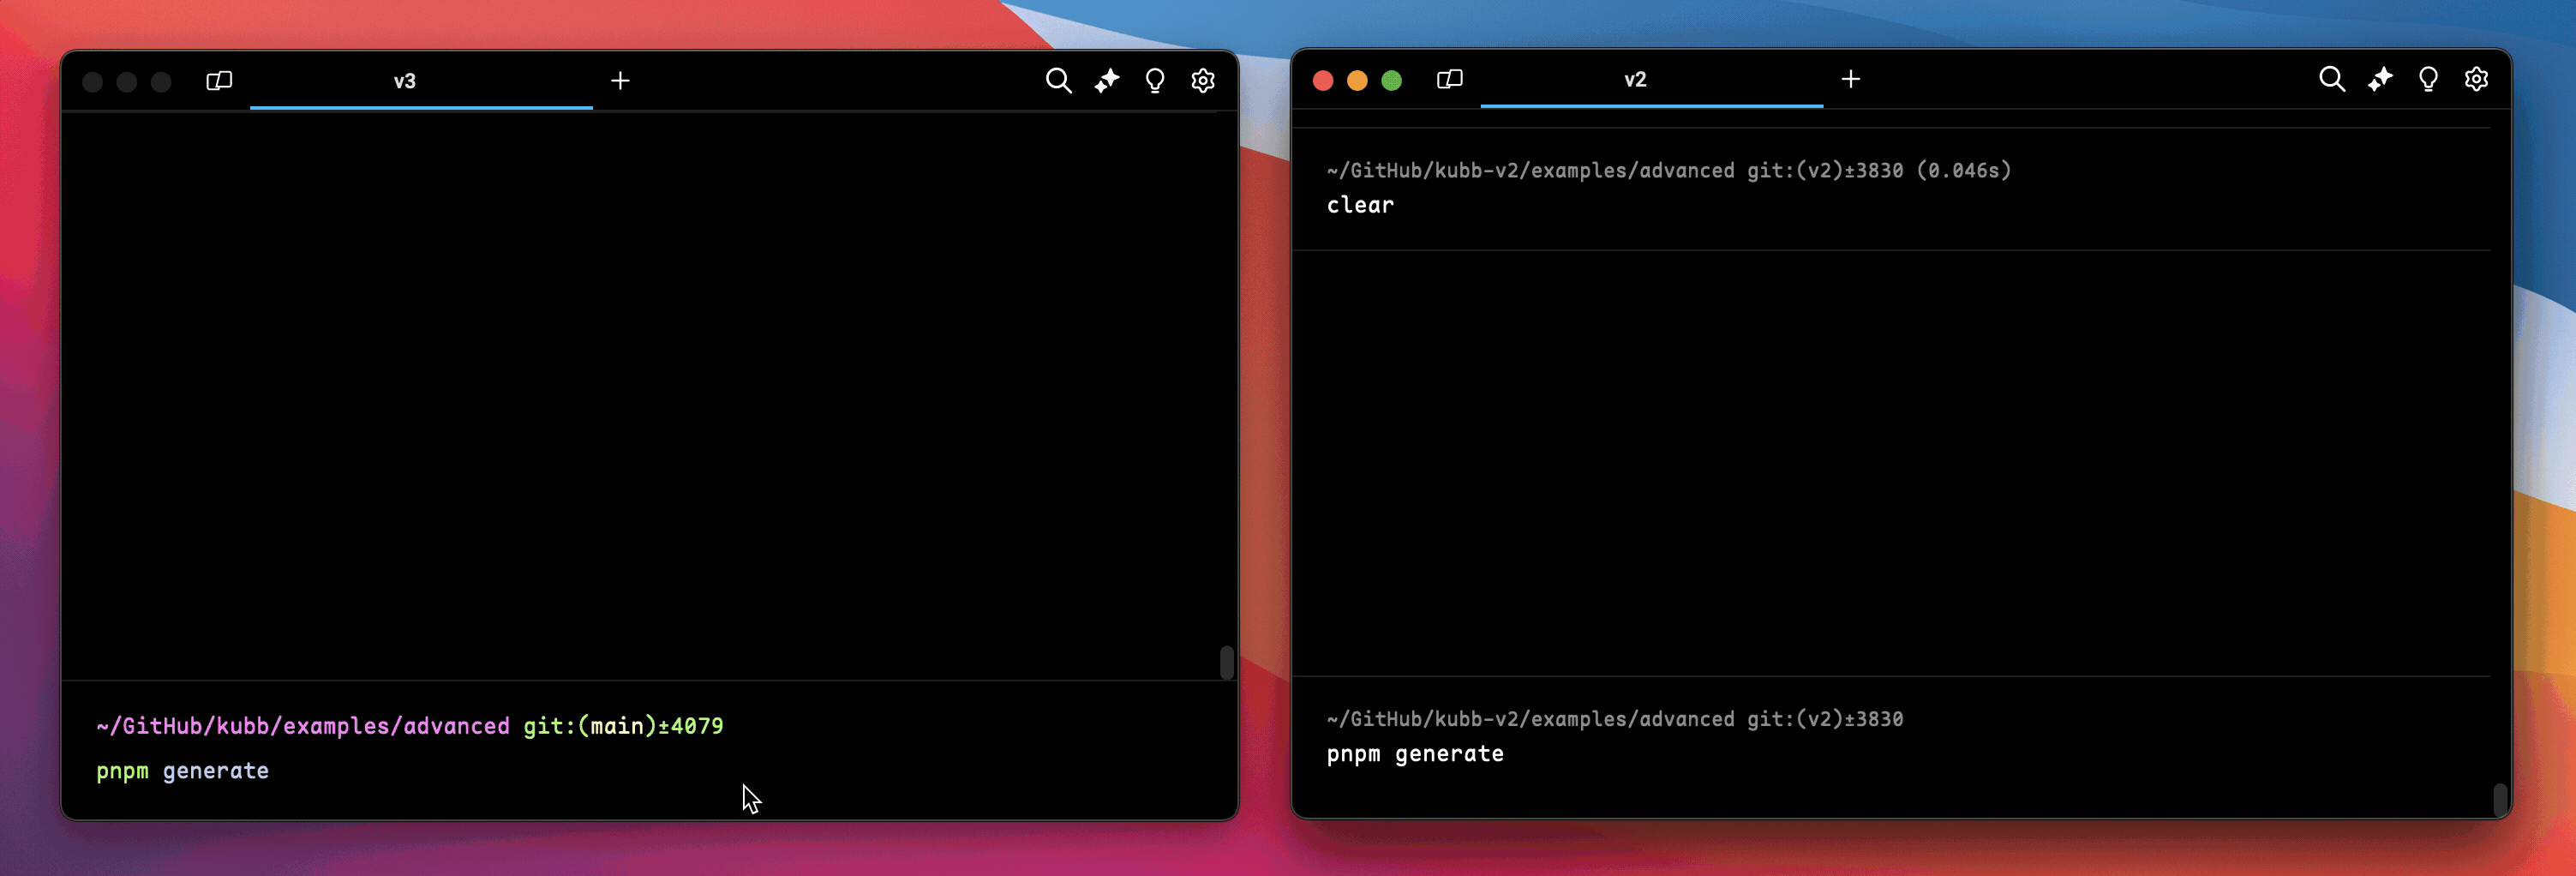Open AI sparkle assistant in v2 window
Screen dimensions: 2576x876
[x=2380, y=79]
